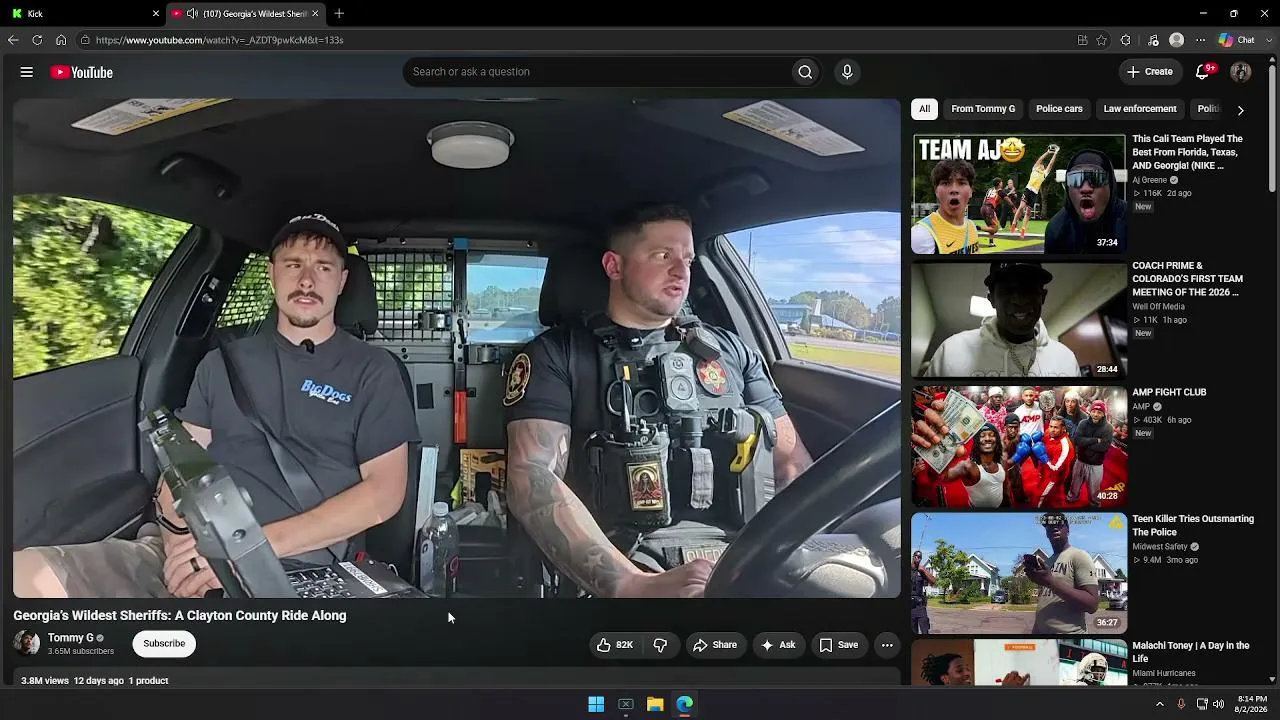Show next filter chips with arrow
The image size is (1280, 720).
tap(1241, 110)
